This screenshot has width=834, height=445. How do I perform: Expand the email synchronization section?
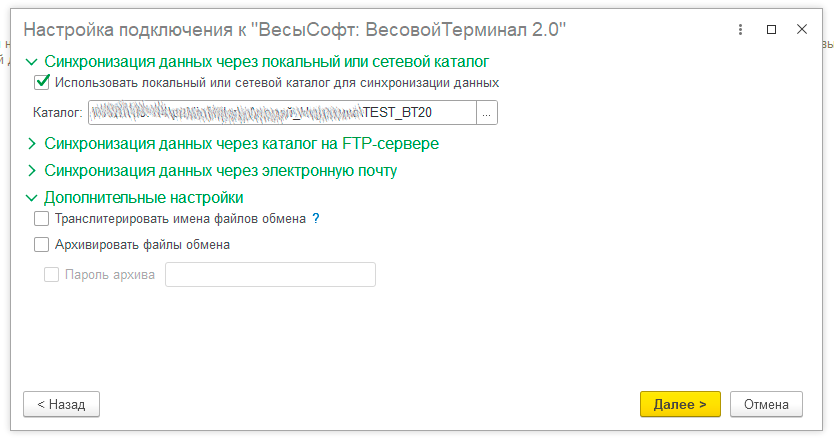pyautogui.click(x=32, y=171)
